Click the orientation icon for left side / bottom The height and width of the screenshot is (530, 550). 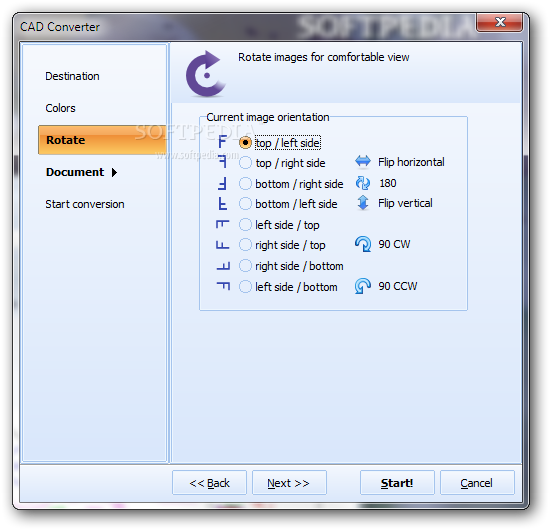(x=223, y=286)
